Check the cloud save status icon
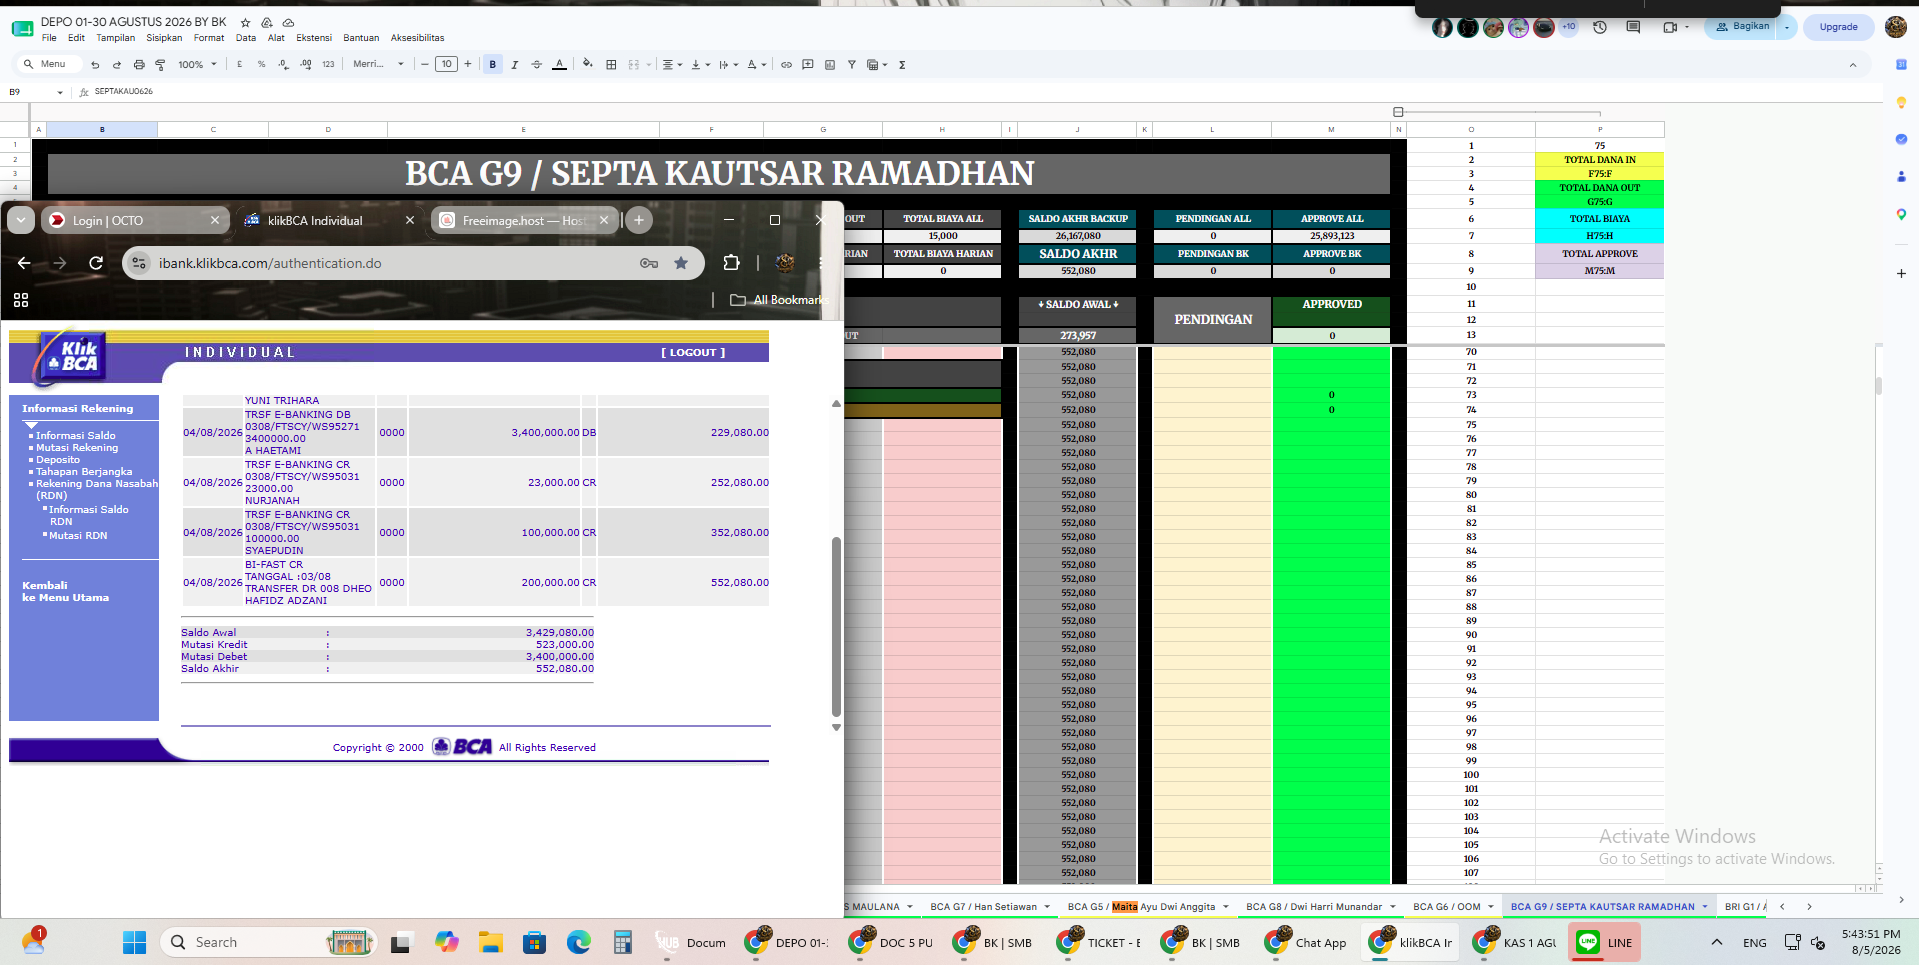Screen dimensions: 1919x965 click(x=289, y=22)
